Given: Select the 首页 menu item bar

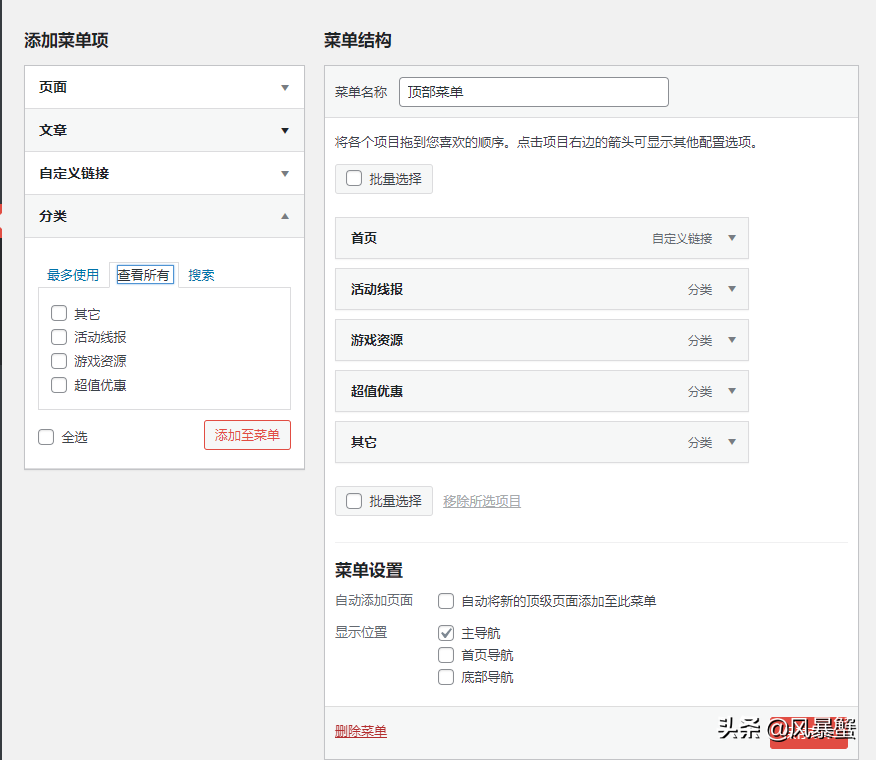Looking at the screenshot, I should 541,238.
